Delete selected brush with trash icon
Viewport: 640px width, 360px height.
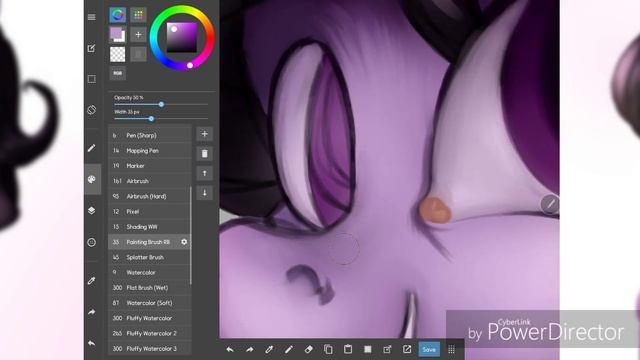pyautogui.click(x=204, y=153)
